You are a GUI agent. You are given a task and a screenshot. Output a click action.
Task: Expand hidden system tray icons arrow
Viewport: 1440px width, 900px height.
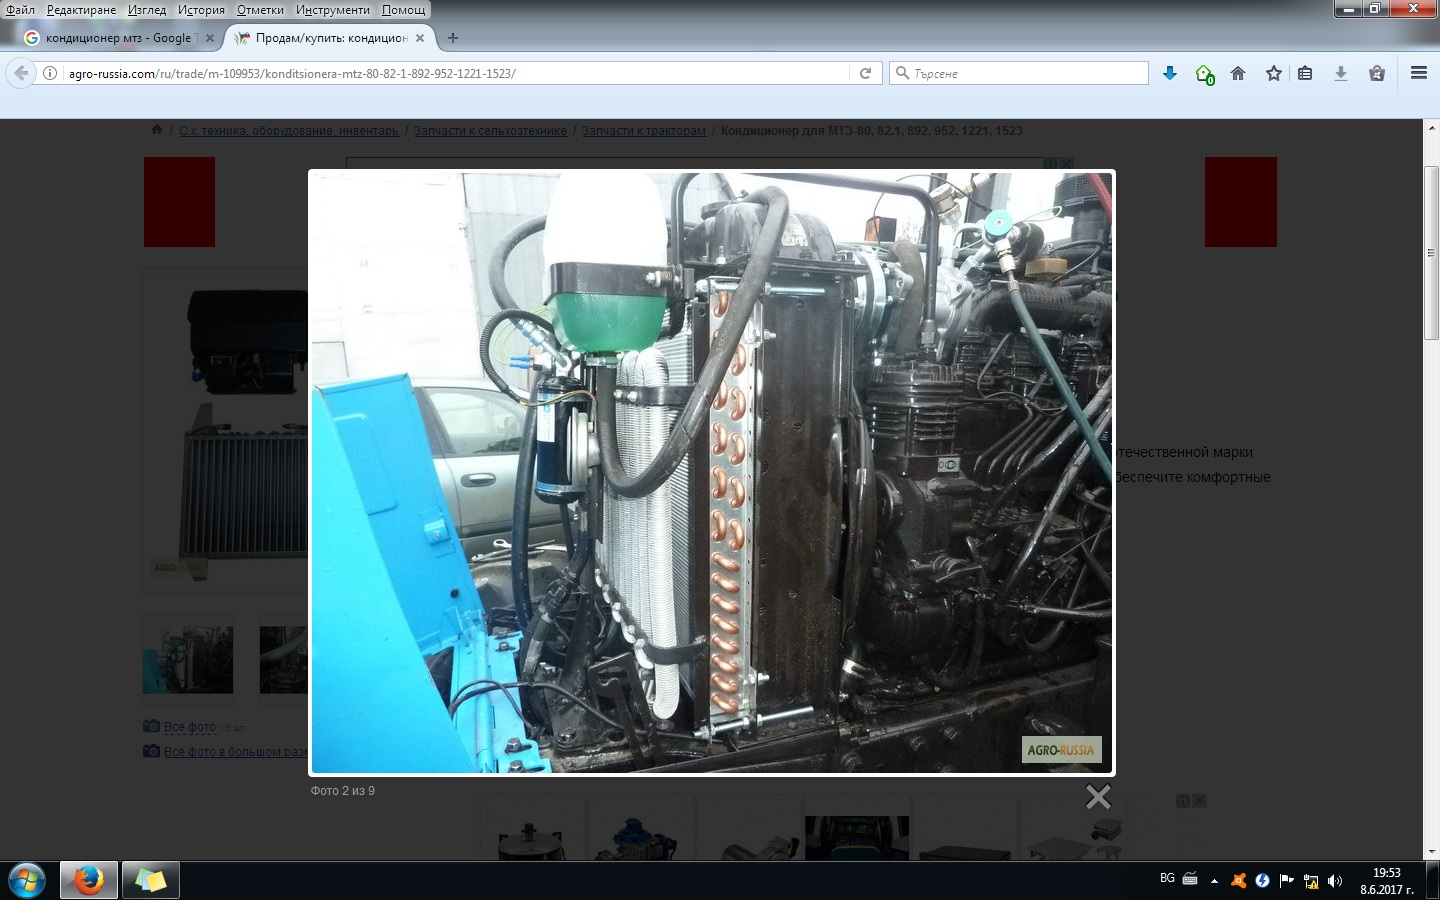point(1214,881)
